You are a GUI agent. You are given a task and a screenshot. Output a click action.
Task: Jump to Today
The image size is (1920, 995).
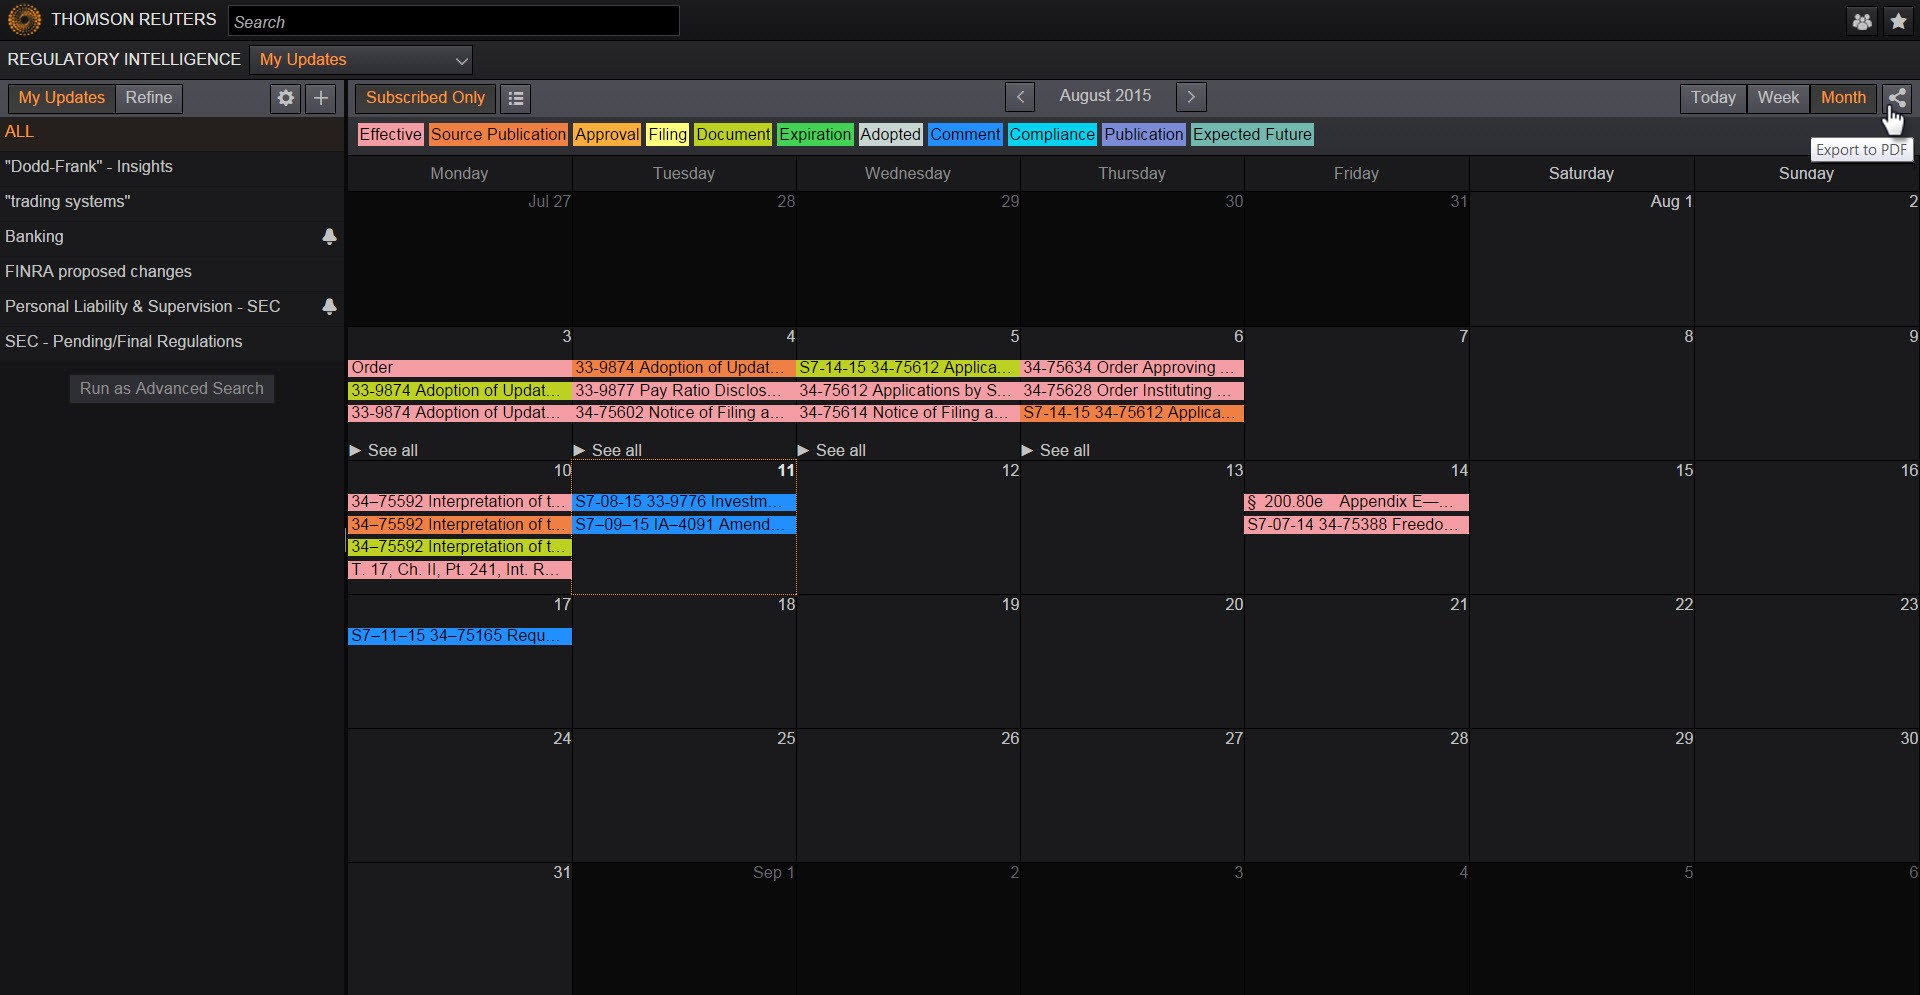click(x=1713, y=98)
